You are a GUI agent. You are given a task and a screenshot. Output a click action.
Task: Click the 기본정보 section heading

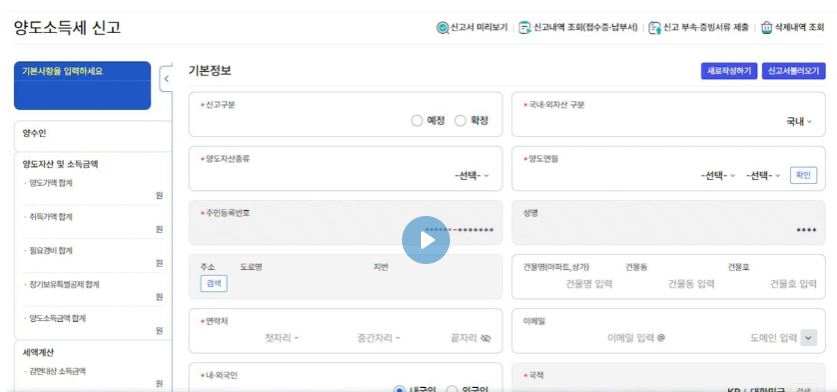click(210, 70)
